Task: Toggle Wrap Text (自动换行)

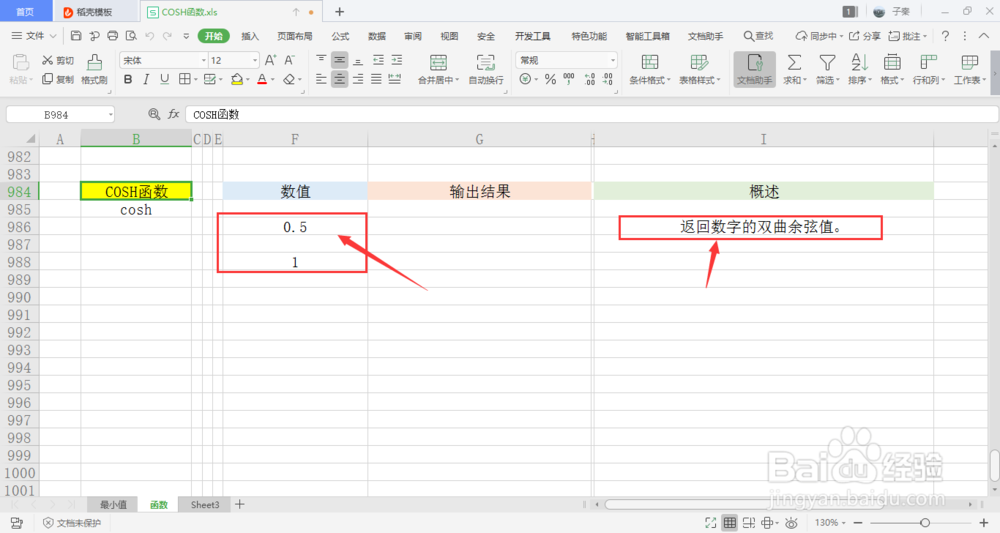Action: pyautogui.click(x=486, y=69)
